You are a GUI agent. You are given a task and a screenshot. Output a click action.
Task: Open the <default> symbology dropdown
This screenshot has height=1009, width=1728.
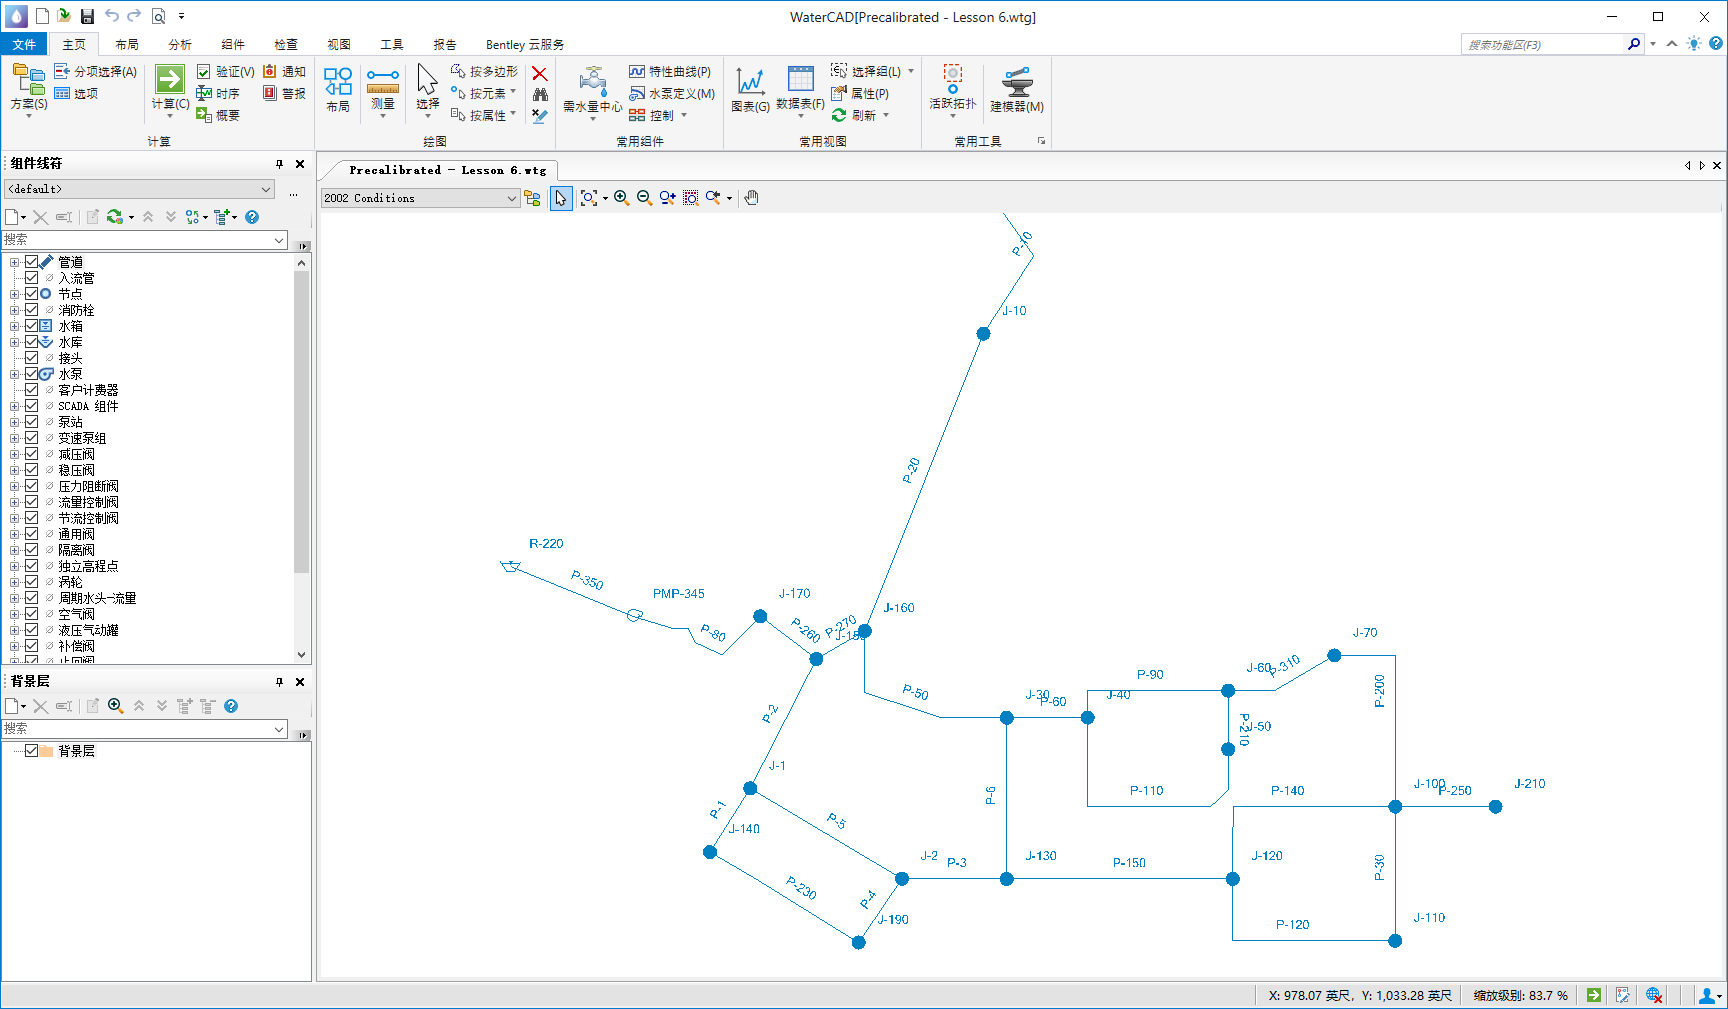pyautogui.click(x=266, y=189)
